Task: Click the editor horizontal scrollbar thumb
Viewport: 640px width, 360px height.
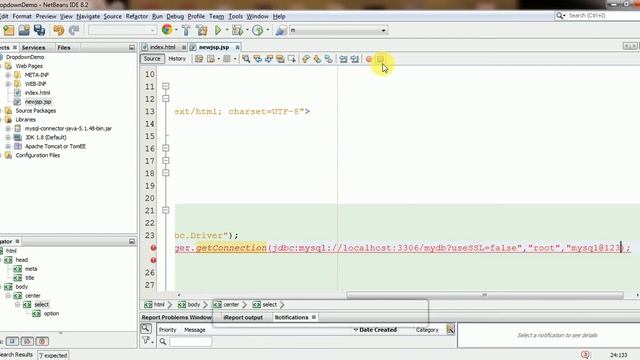Action: [485, 295]
